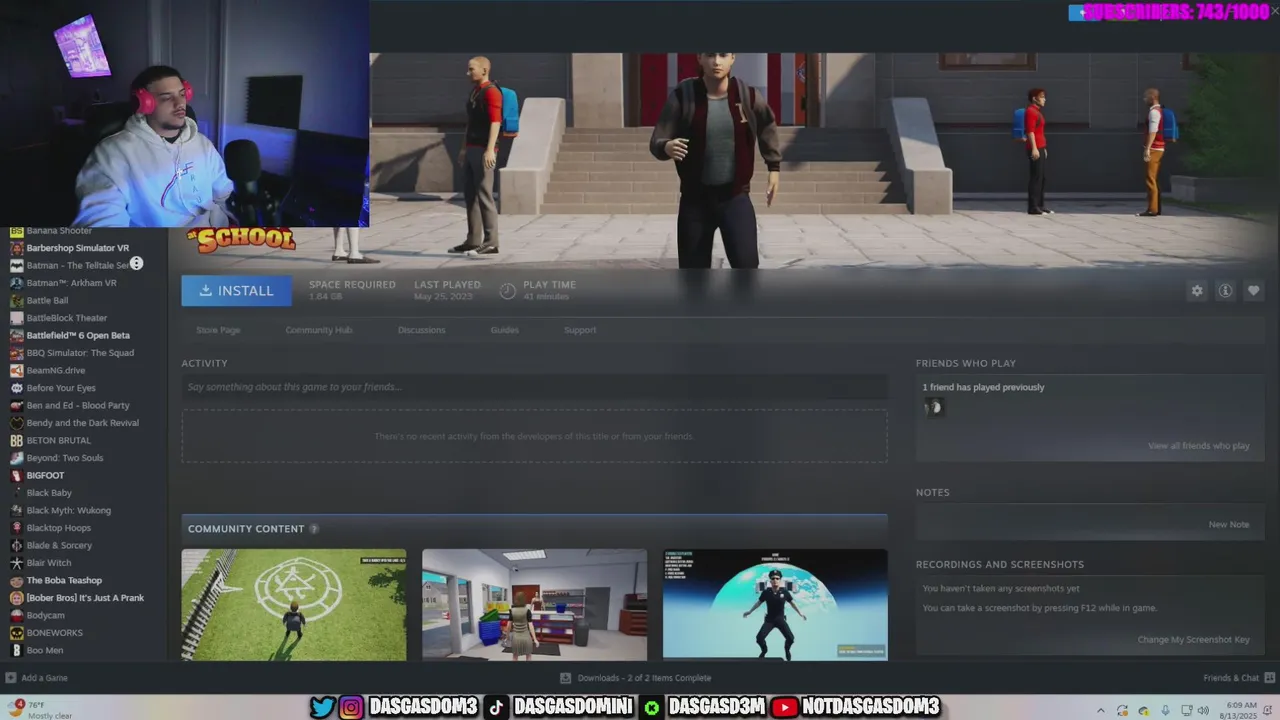1280x720 pixels.
Task: Select Beyond: Two Souls in library
Action: (x=65, y=458)
